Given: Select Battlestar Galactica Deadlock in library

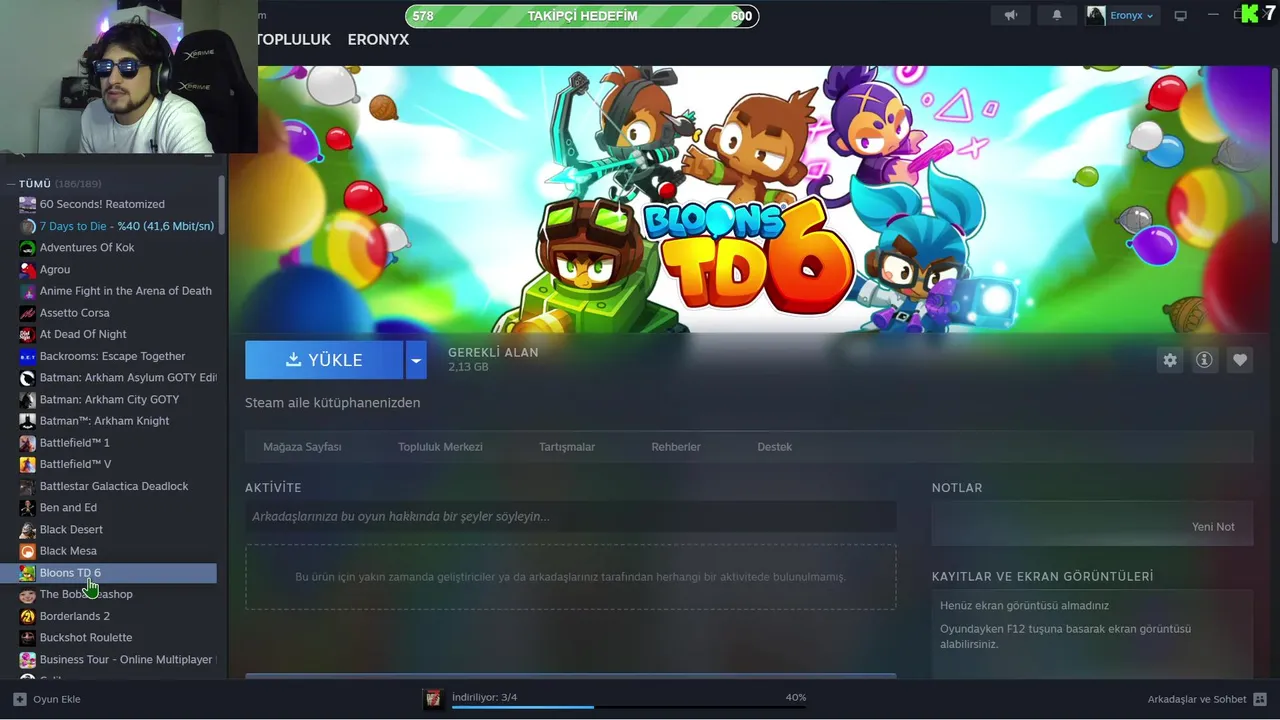Looking at the screenshot, I should tap(116, 486).
